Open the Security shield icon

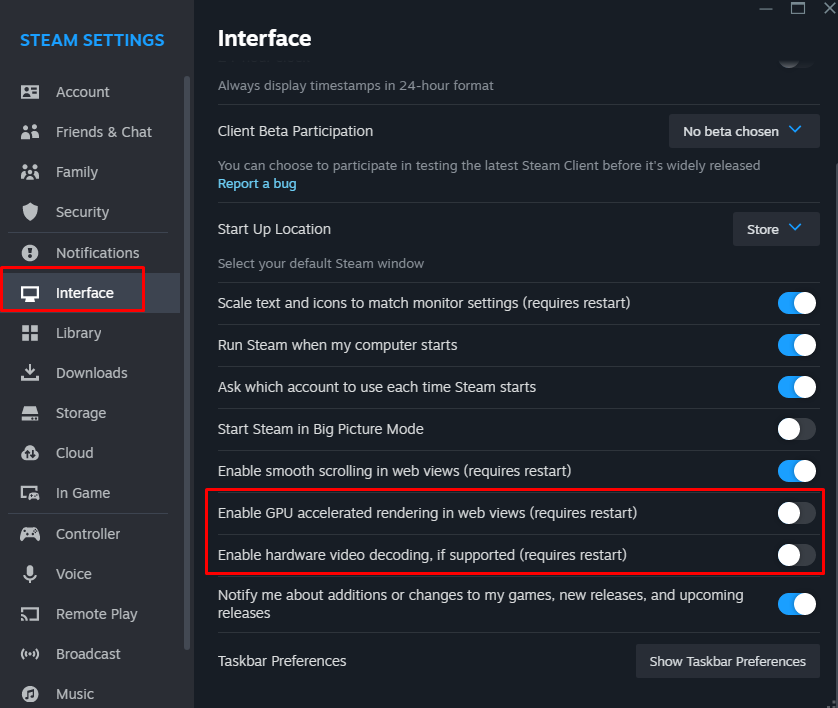click(30, 212)
